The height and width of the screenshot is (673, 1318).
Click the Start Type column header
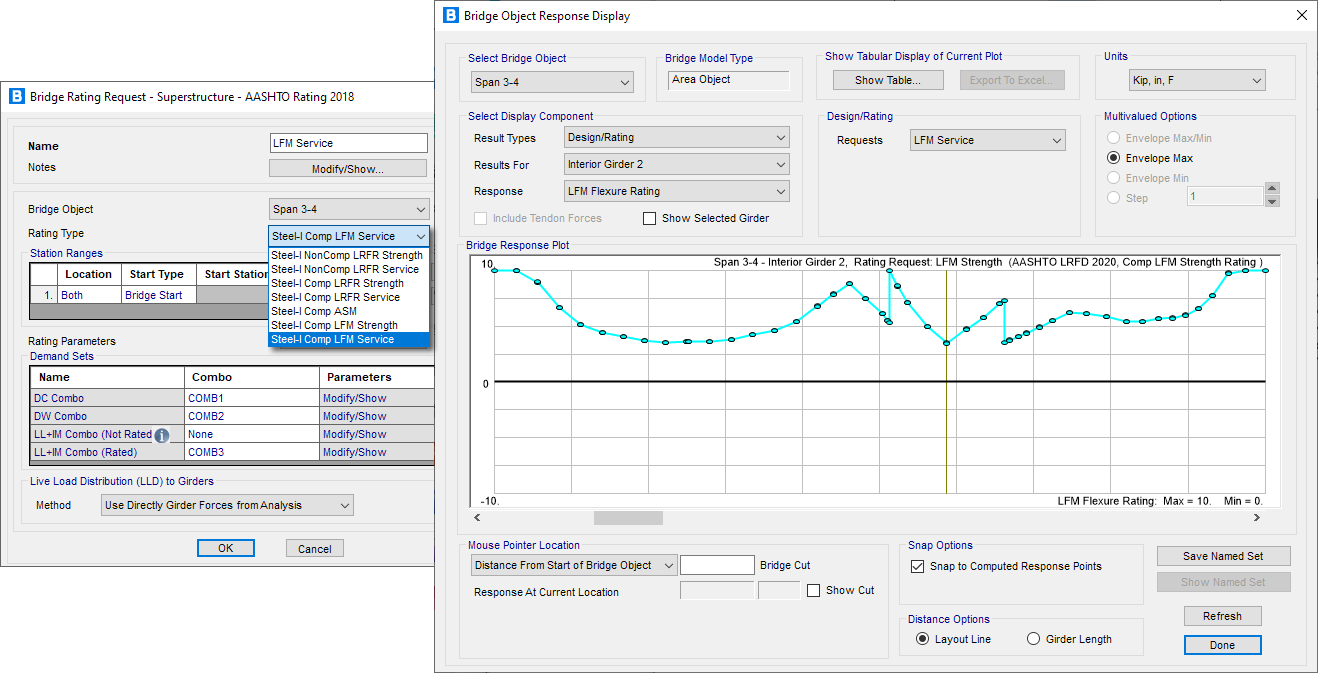tap(159, 274)
